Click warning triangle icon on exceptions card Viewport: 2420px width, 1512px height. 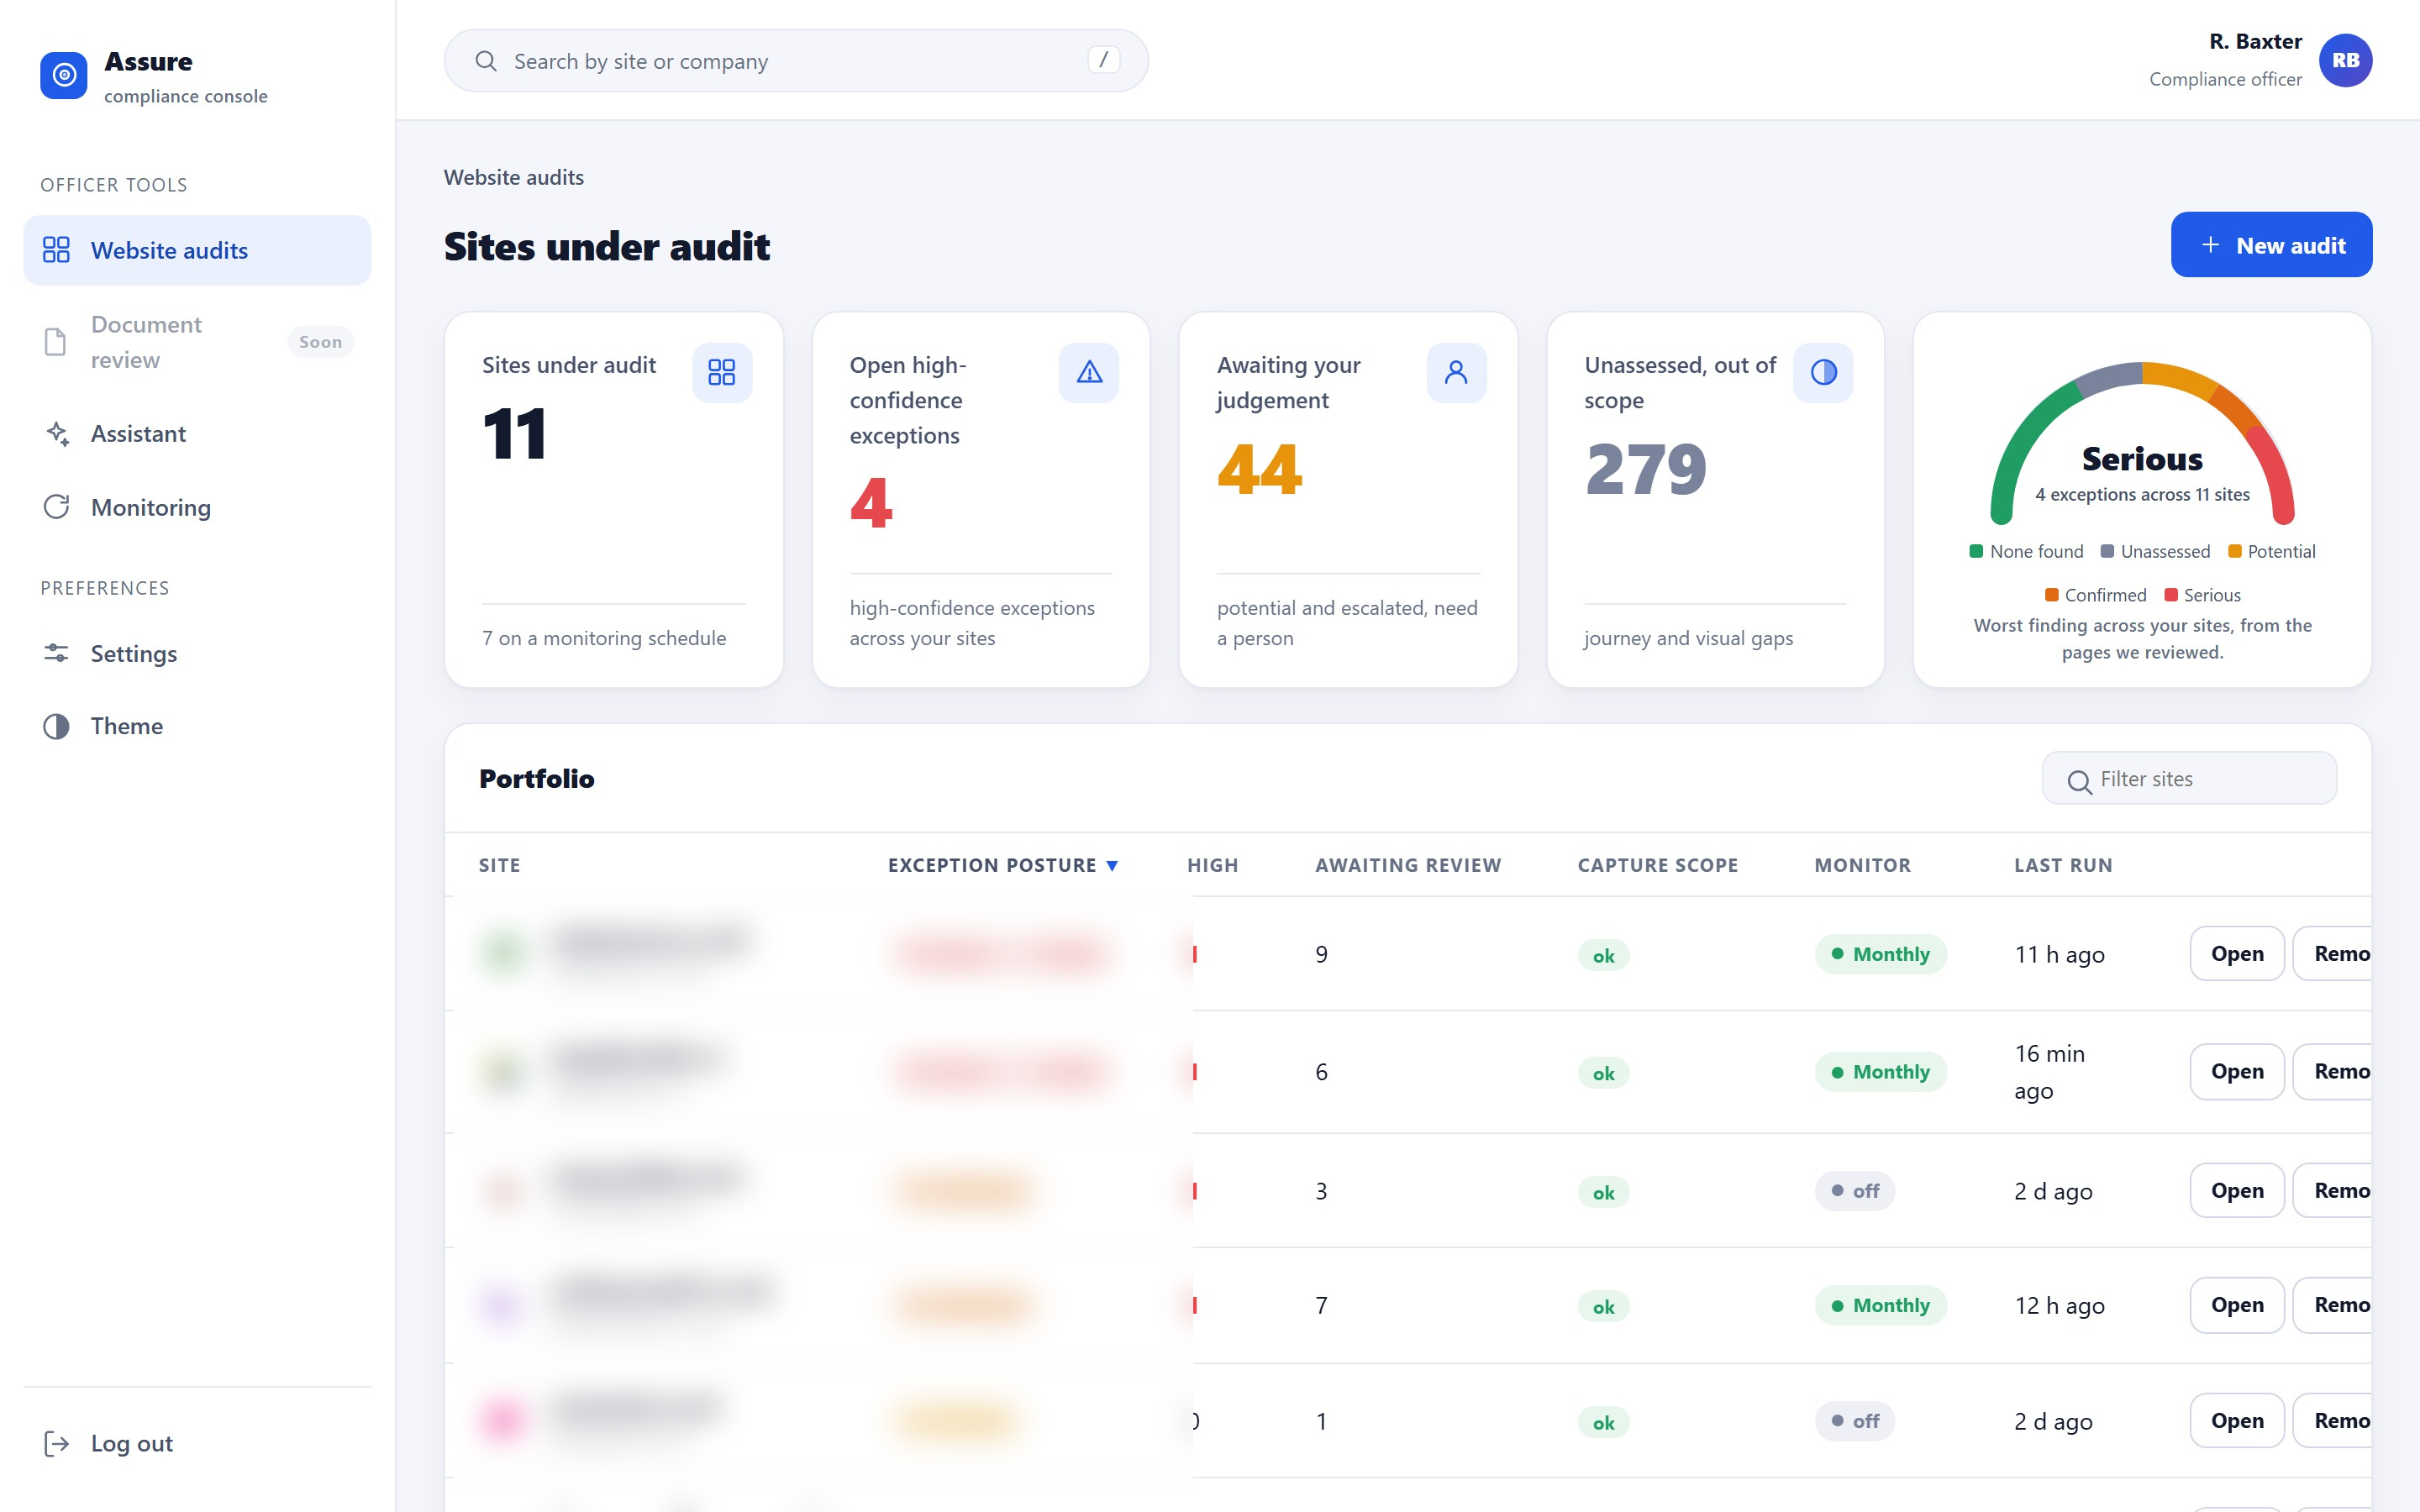(x=1089, y=373)
